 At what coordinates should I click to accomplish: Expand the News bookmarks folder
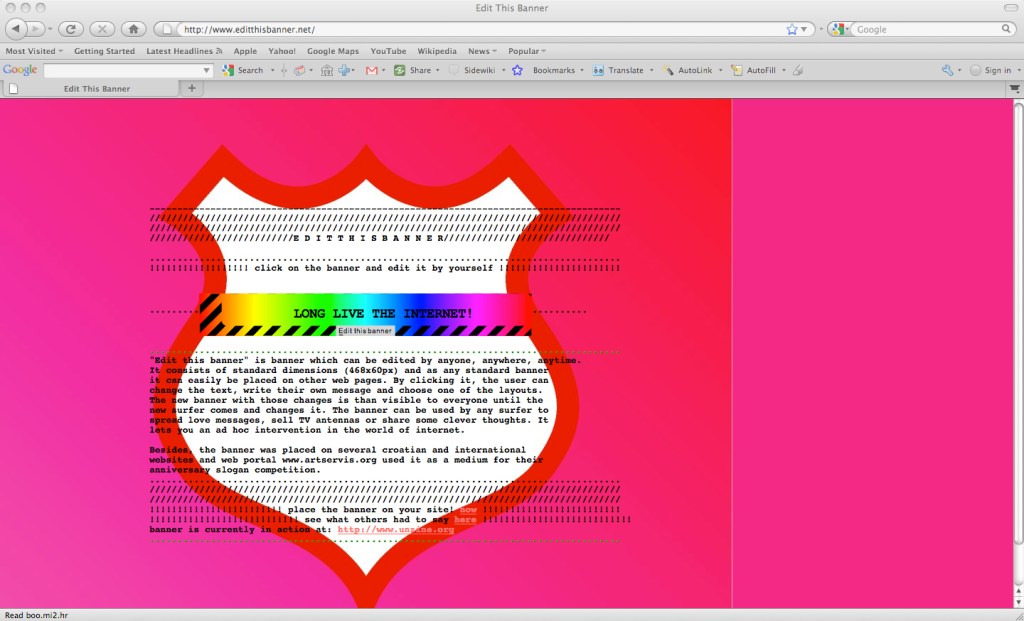[x=482, y=51]
